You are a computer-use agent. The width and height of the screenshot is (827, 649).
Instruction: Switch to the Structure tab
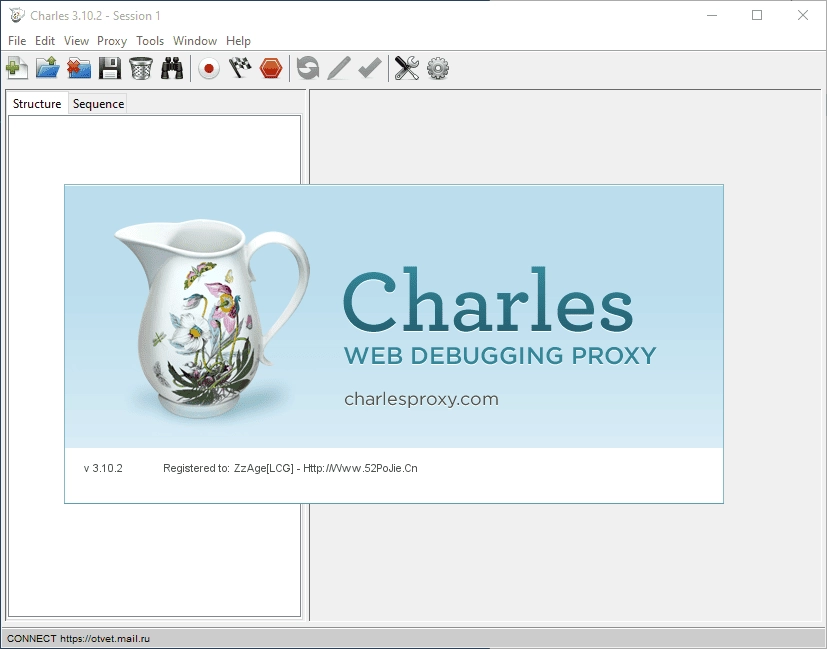point(37,103)
